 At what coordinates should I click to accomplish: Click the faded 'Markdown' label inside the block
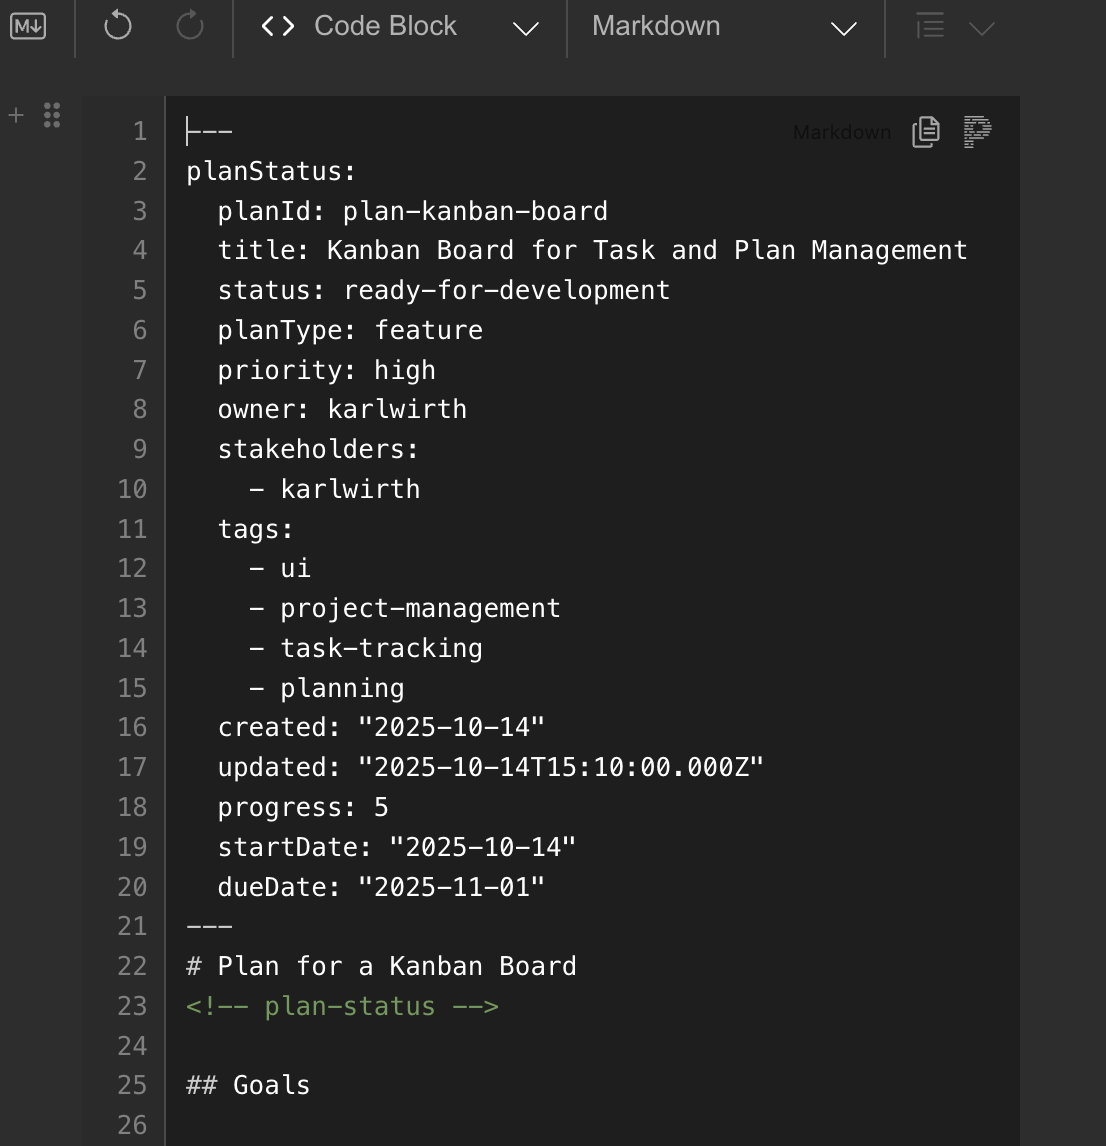(841, 131)
